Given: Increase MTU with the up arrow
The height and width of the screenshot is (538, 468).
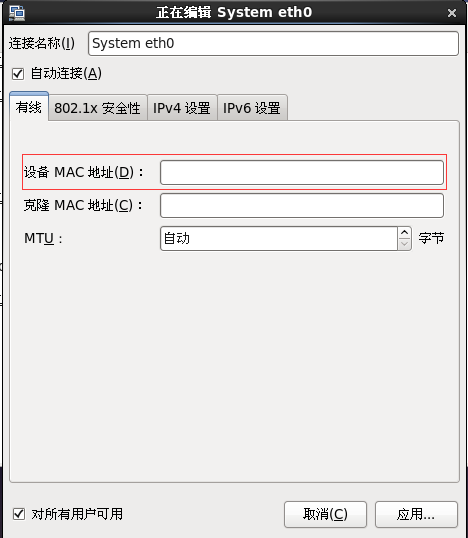Looking at the screenshot, I should (x=405, y=233).
